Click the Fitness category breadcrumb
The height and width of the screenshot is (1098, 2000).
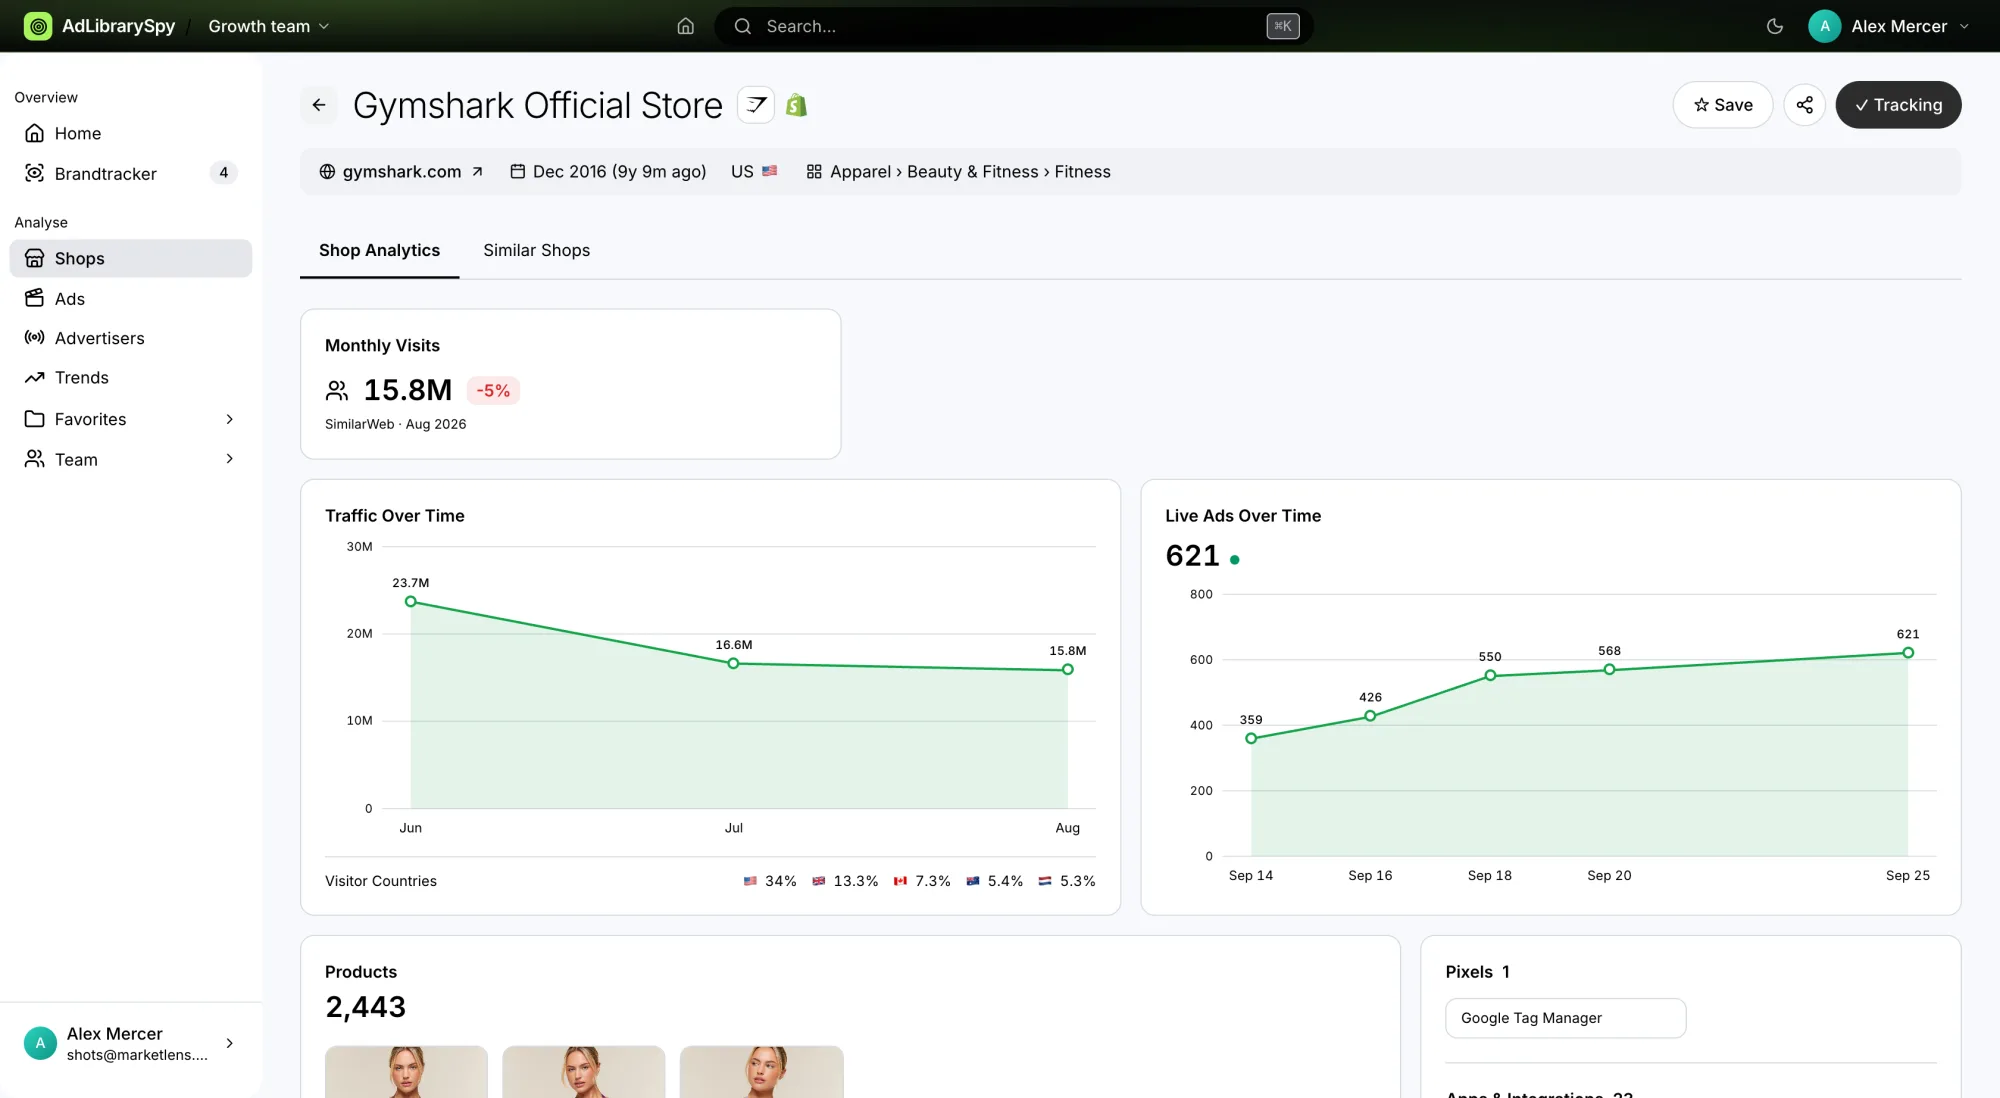tap(1082, 172)
